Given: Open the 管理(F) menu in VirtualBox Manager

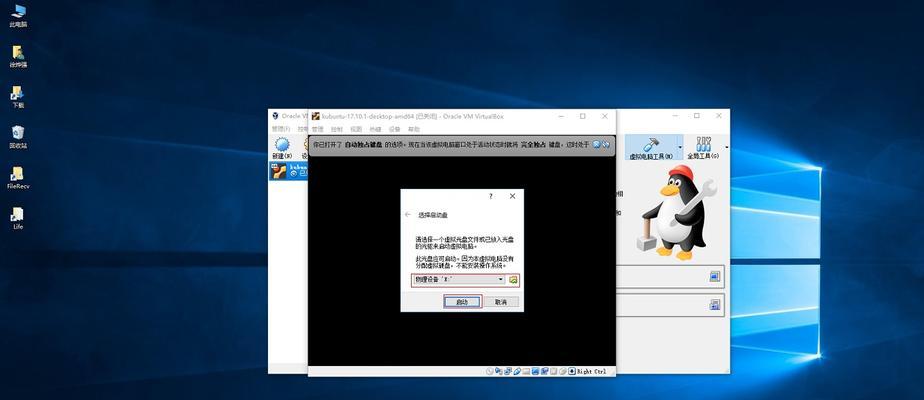Looking at the screenshot, I should [x=280, y=129].
